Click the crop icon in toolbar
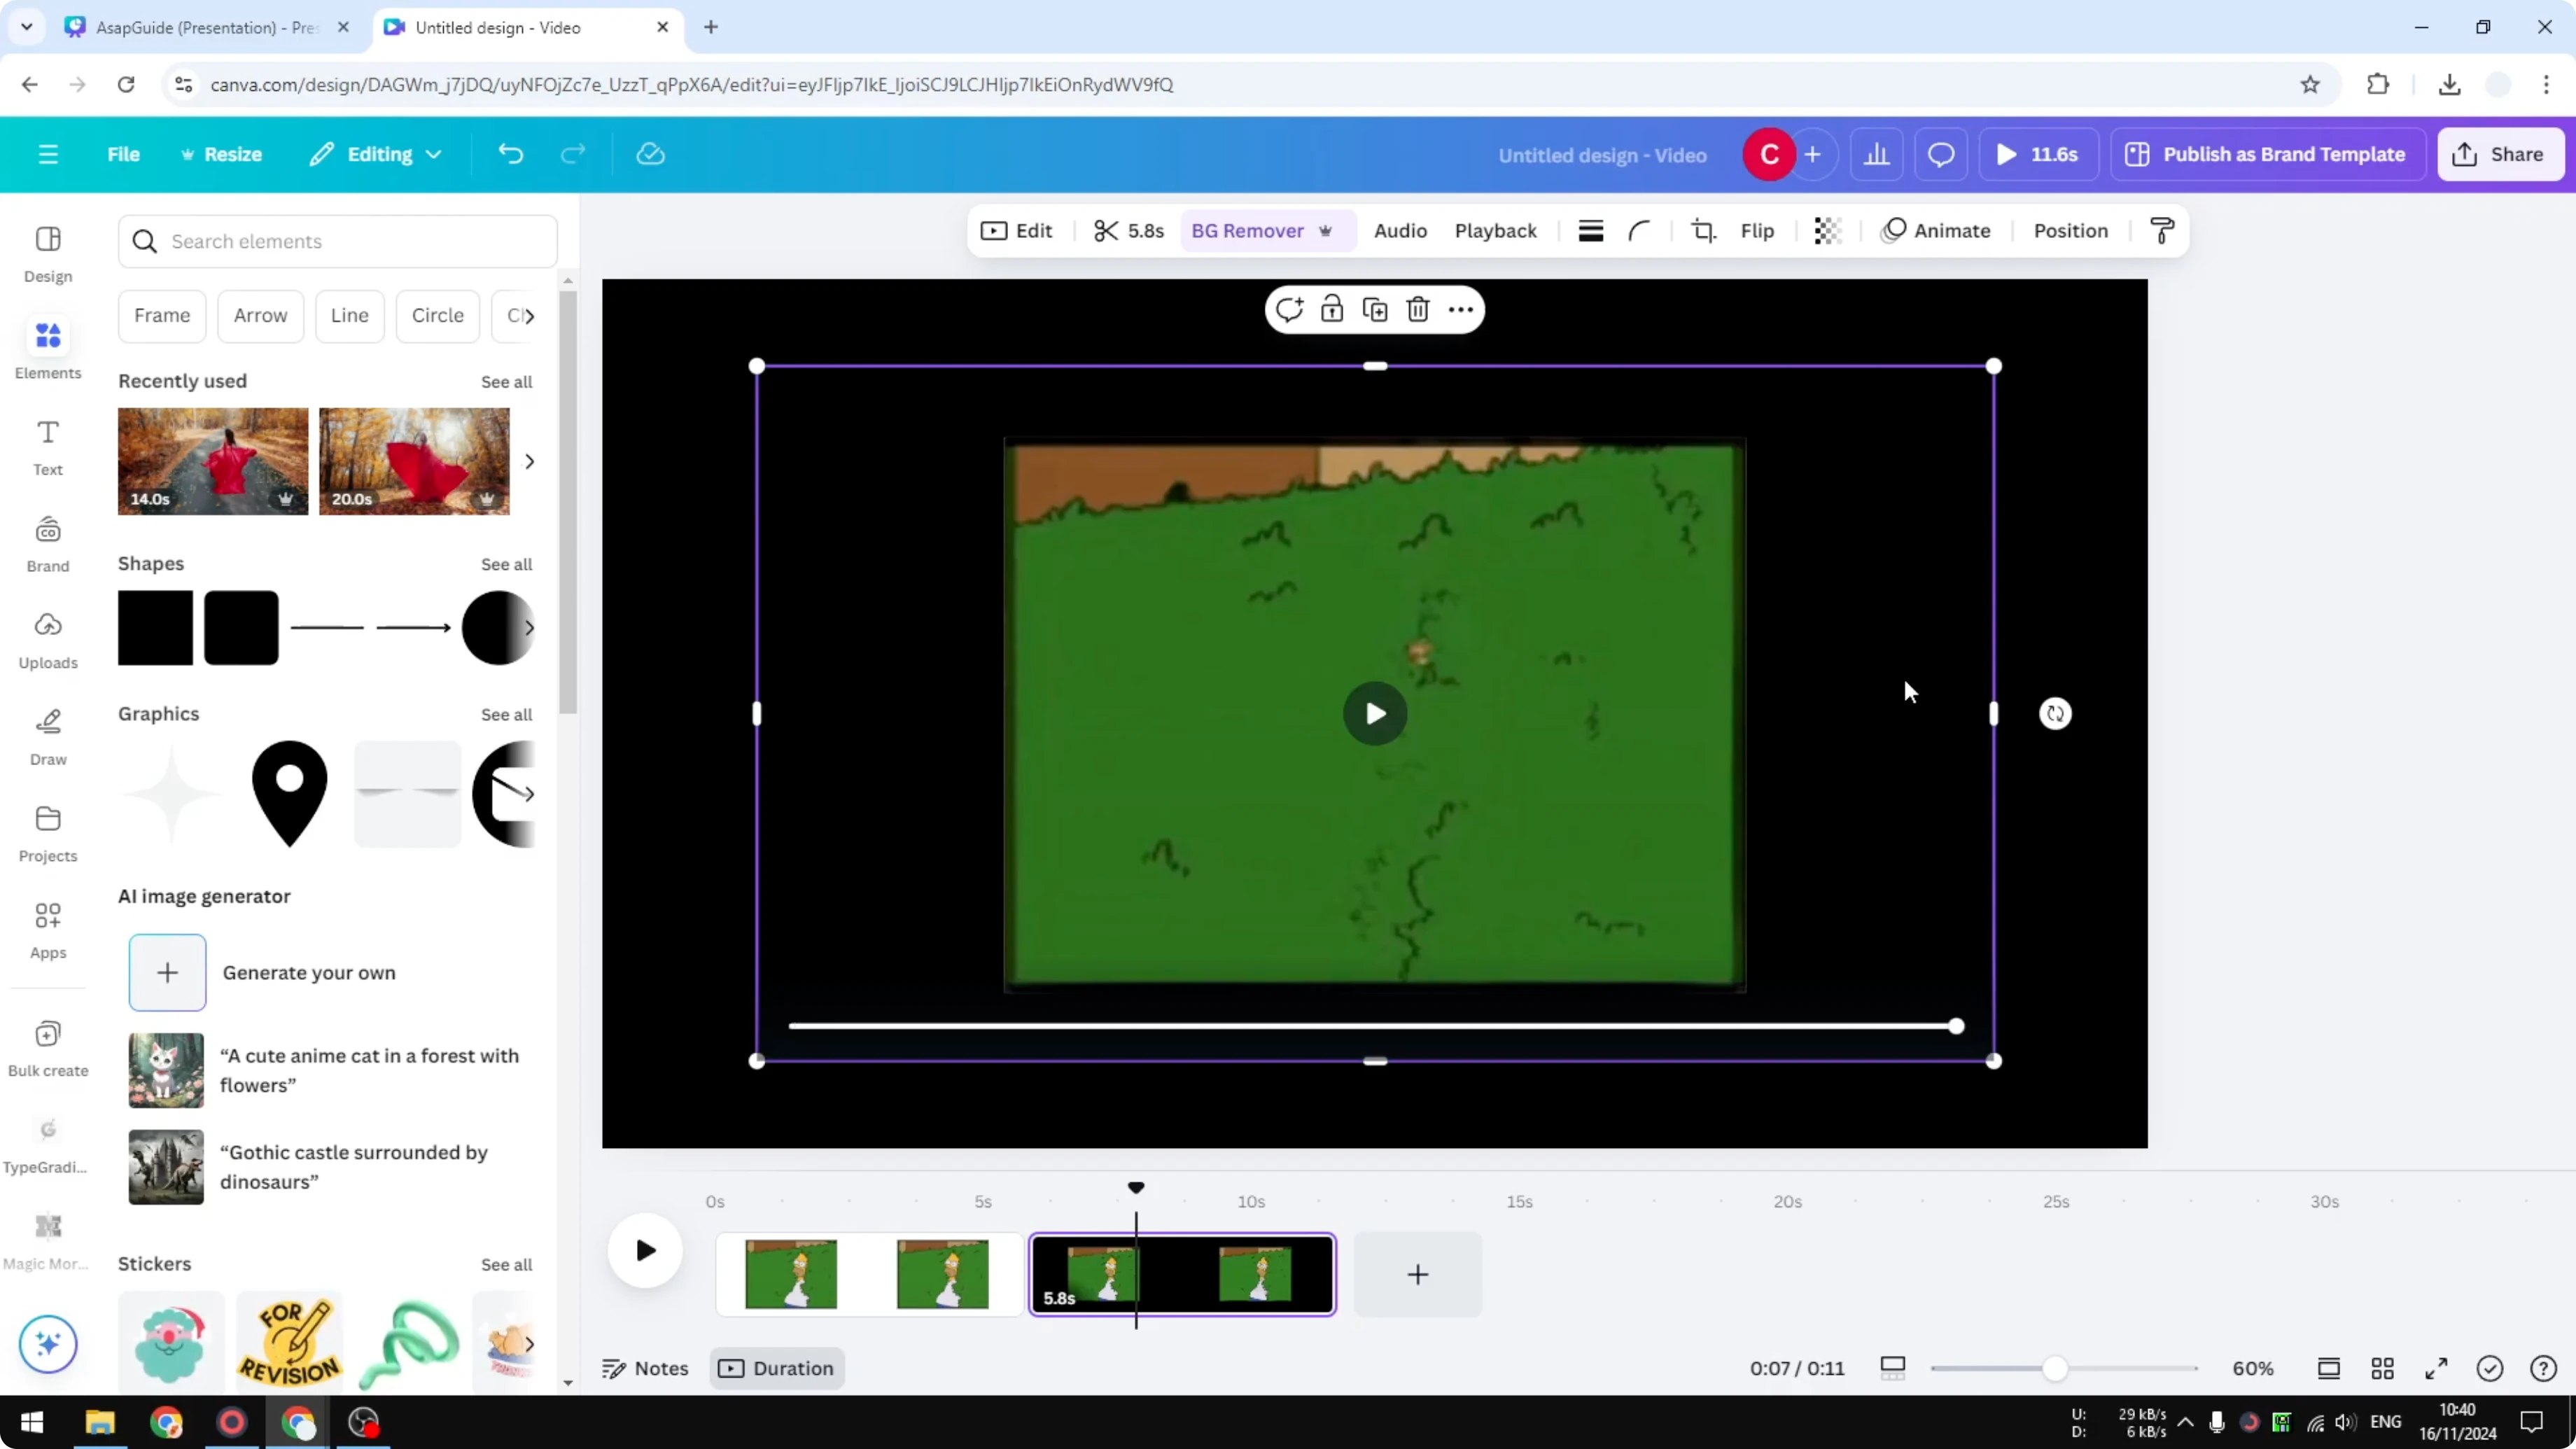 [1703, 231]
